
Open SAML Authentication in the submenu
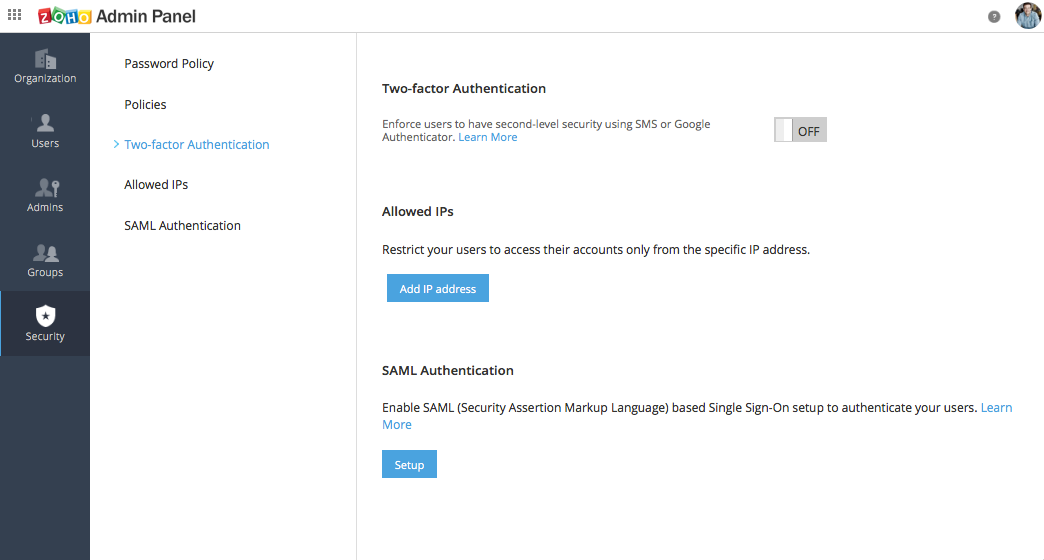[x=182, y=226]
